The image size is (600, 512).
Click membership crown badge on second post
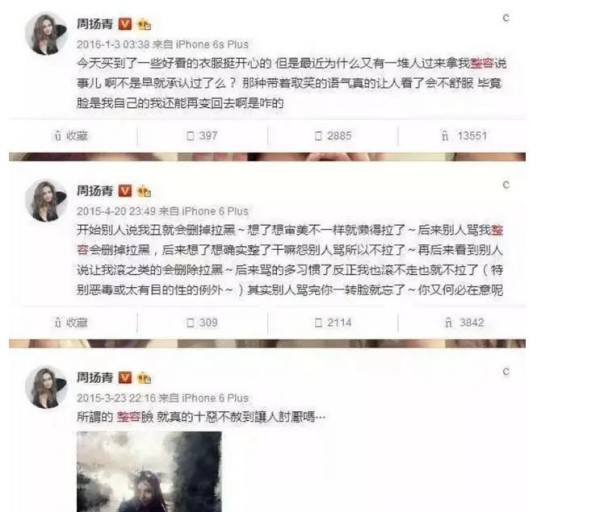point(144,191)
